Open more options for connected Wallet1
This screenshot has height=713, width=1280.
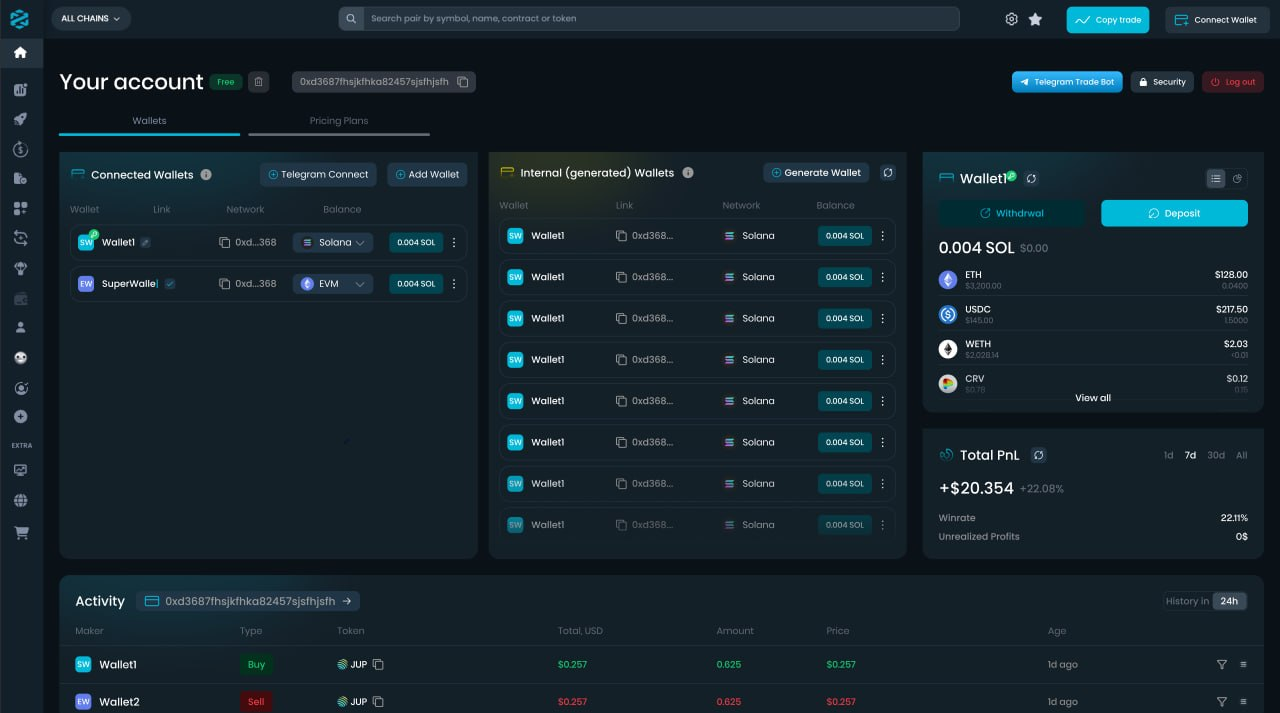[454, 242]
